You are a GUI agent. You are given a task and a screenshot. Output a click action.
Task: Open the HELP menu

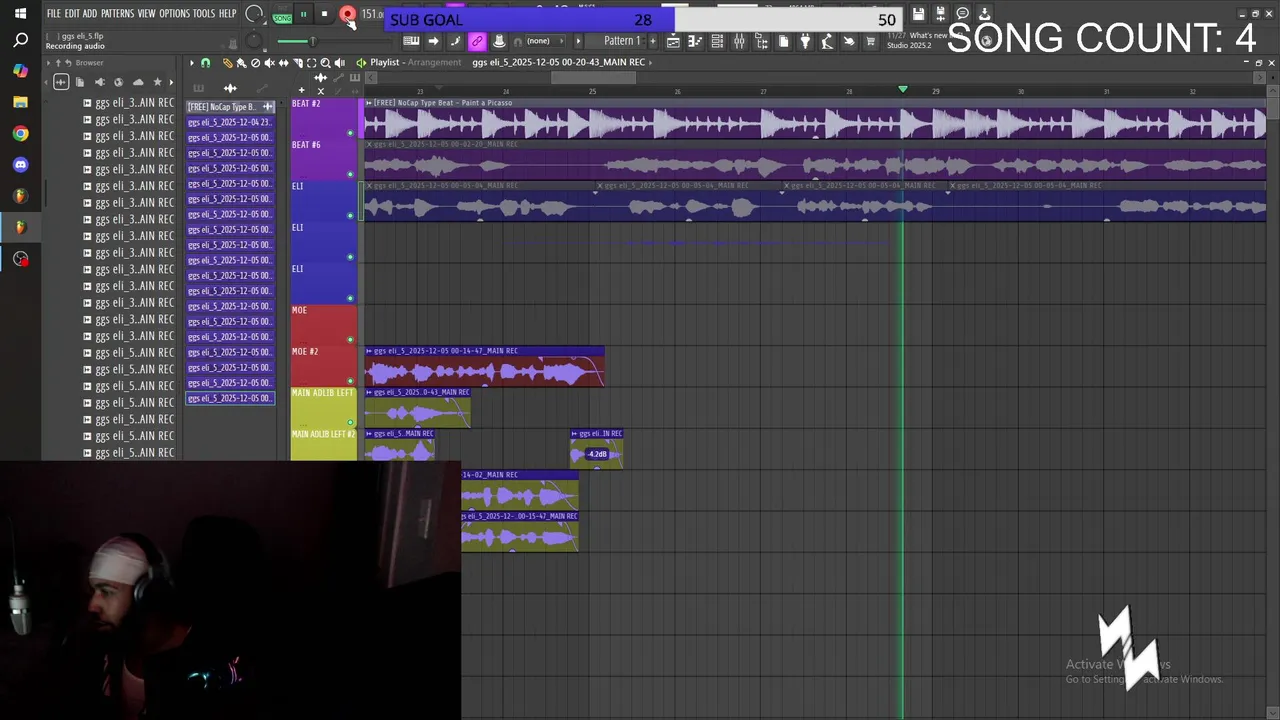228,14
